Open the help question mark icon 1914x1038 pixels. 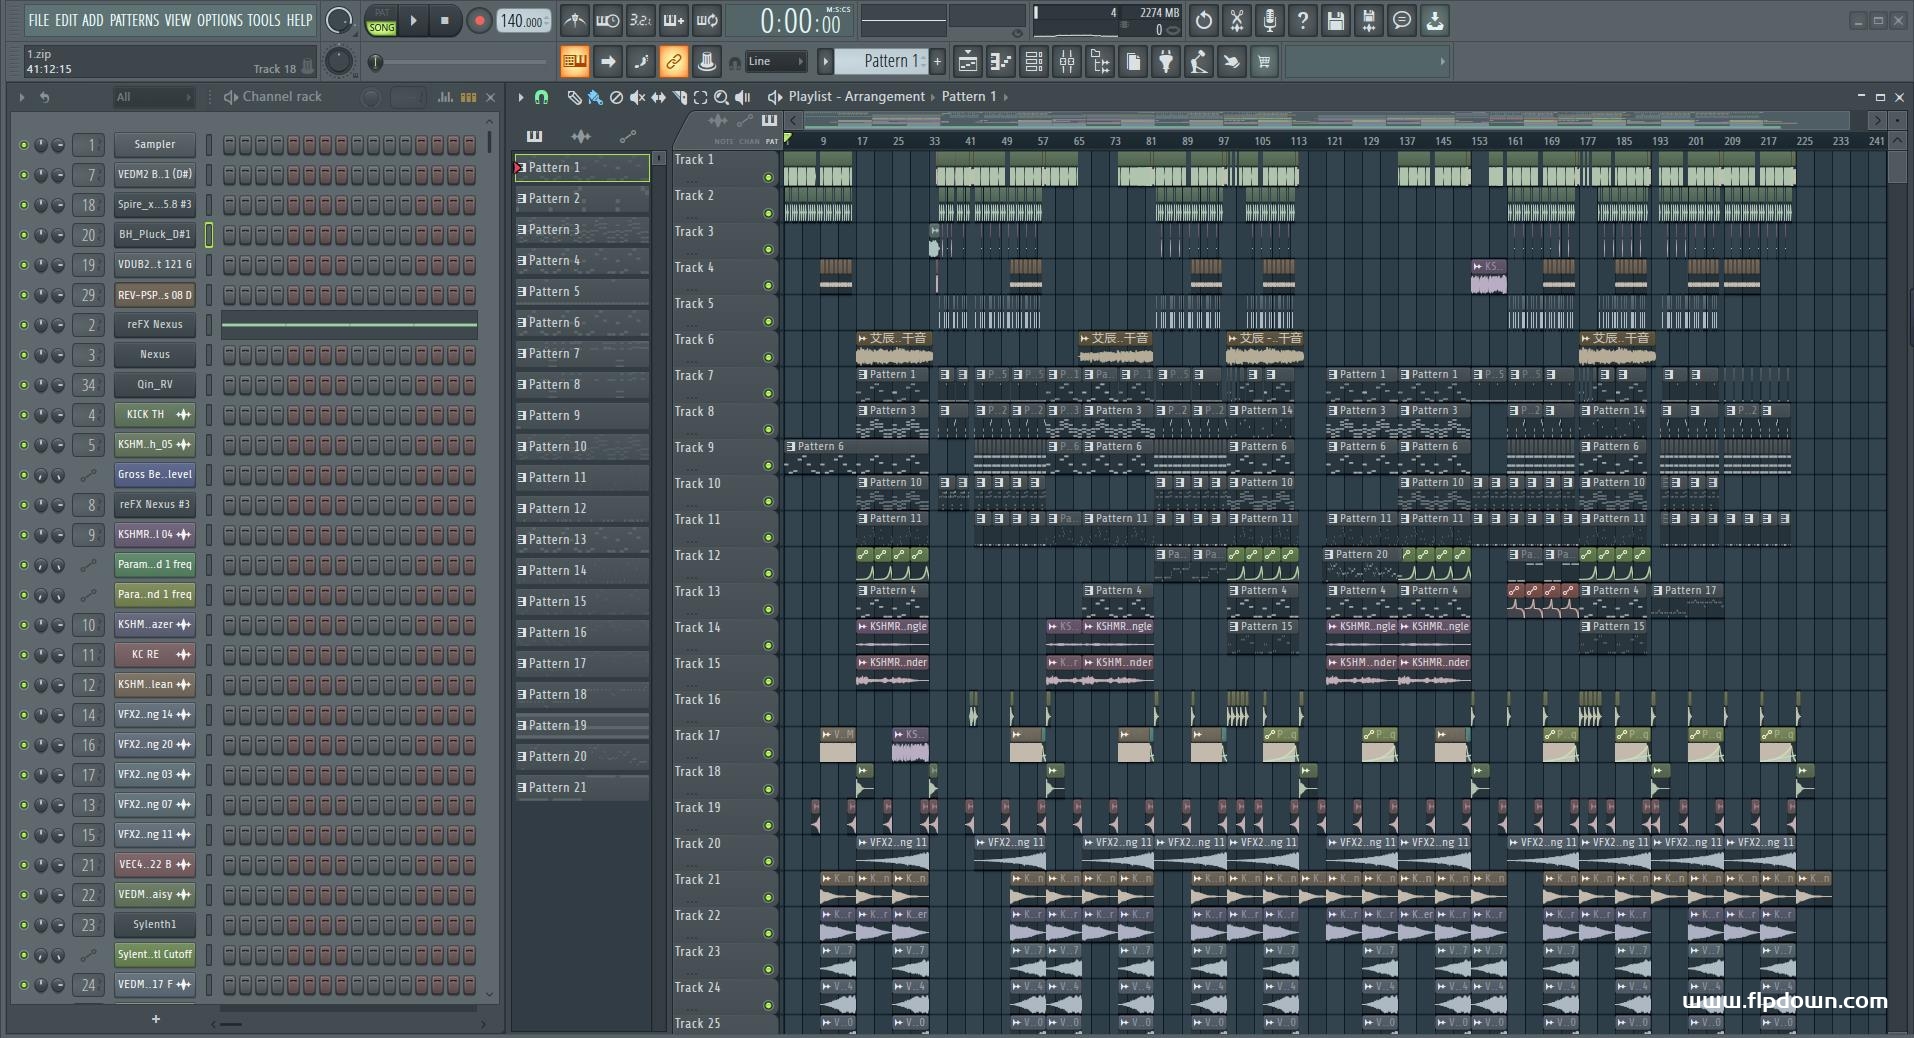pos(1302,20)
